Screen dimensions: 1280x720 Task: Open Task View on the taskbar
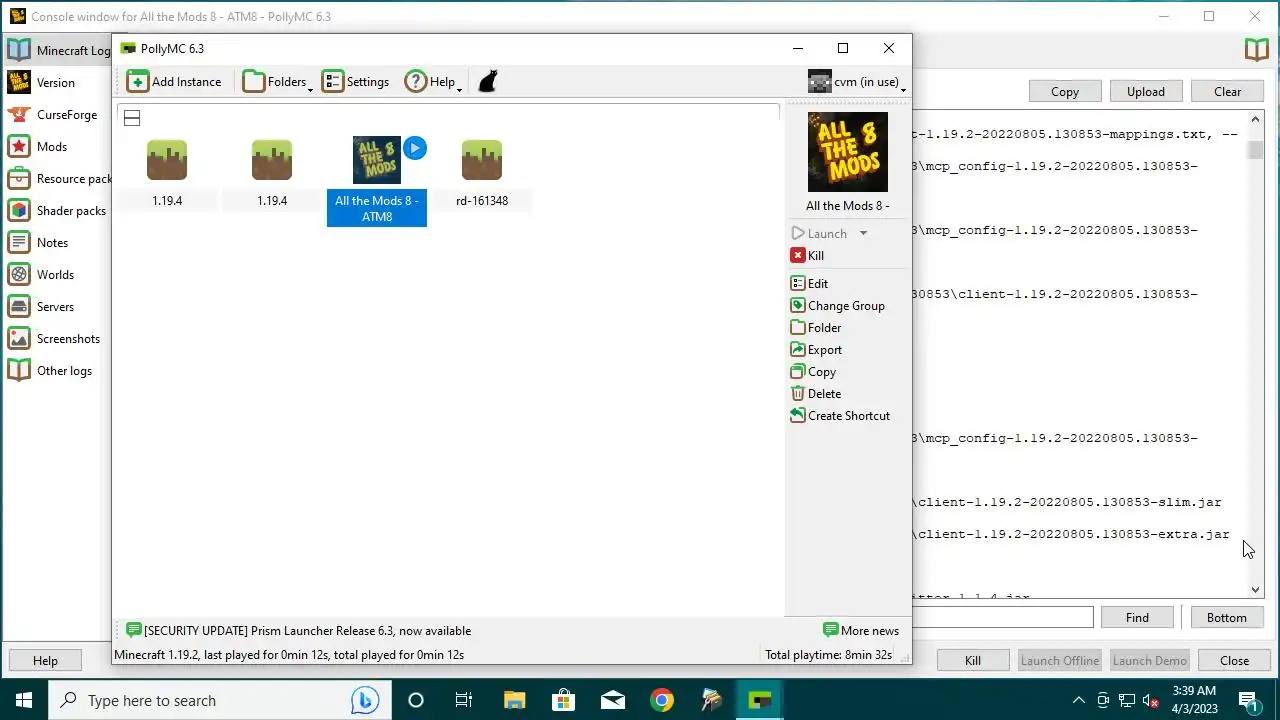click(x=464, y=700)
